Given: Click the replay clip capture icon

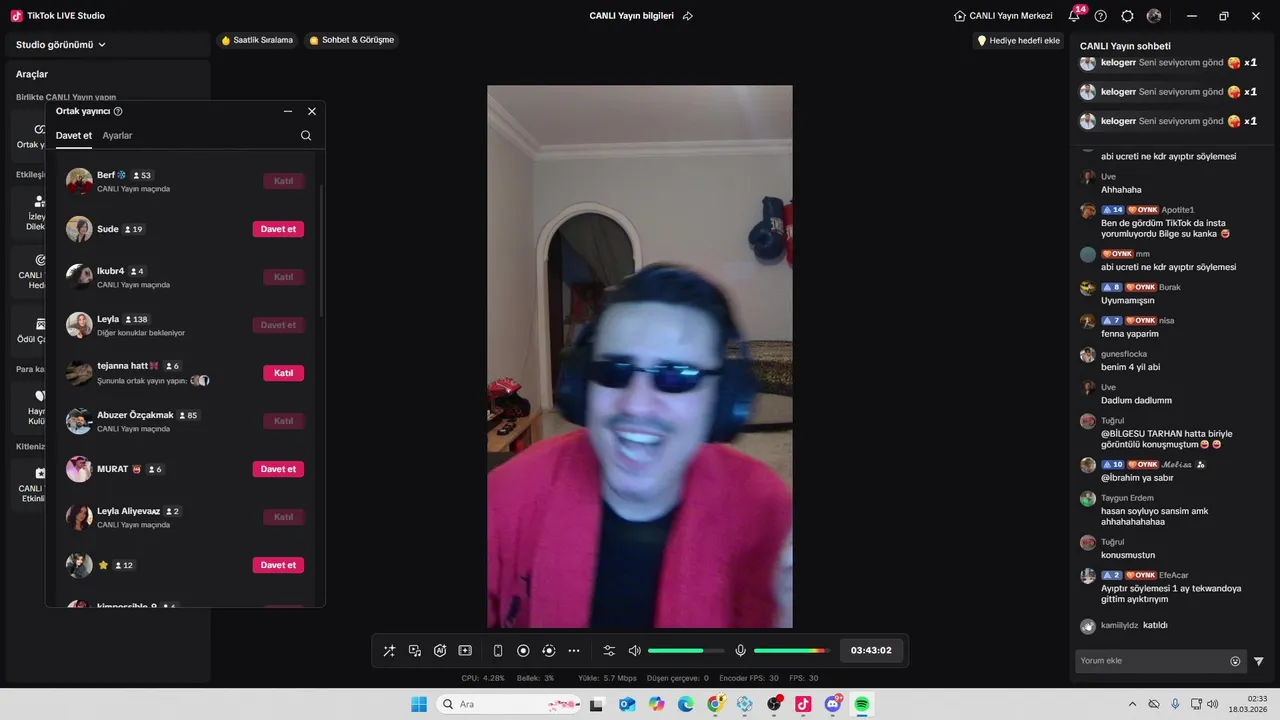Looking at the screenshot, I should coord(548,651).
